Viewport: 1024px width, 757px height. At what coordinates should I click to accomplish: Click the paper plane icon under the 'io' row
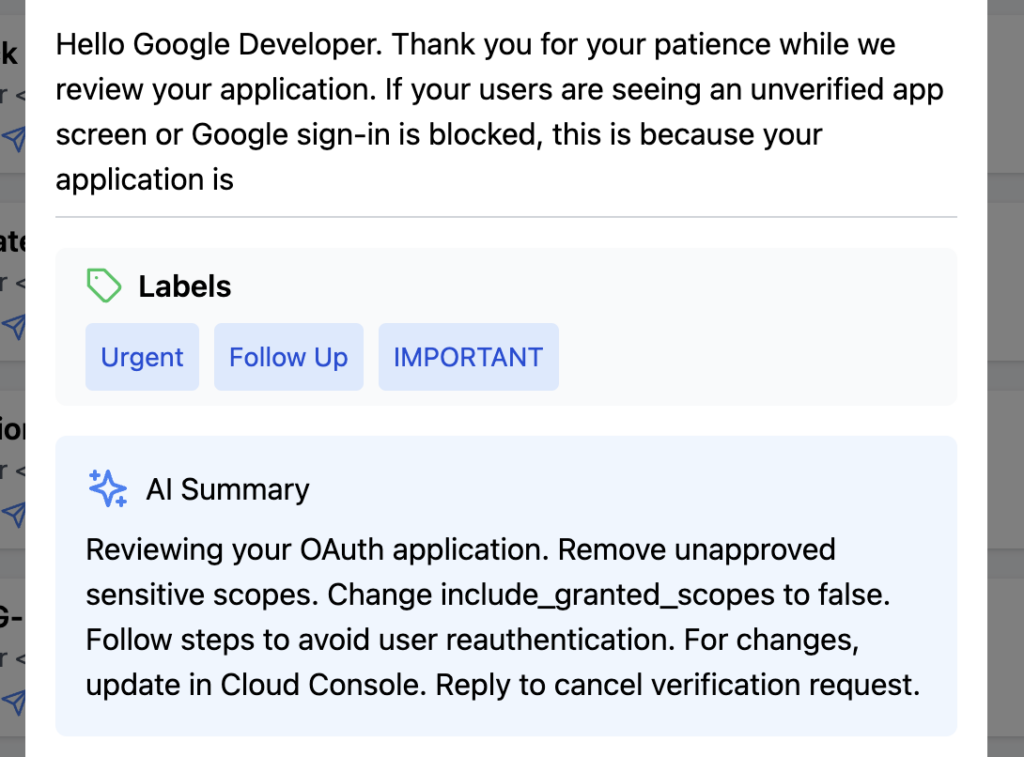tap(14, 514)
